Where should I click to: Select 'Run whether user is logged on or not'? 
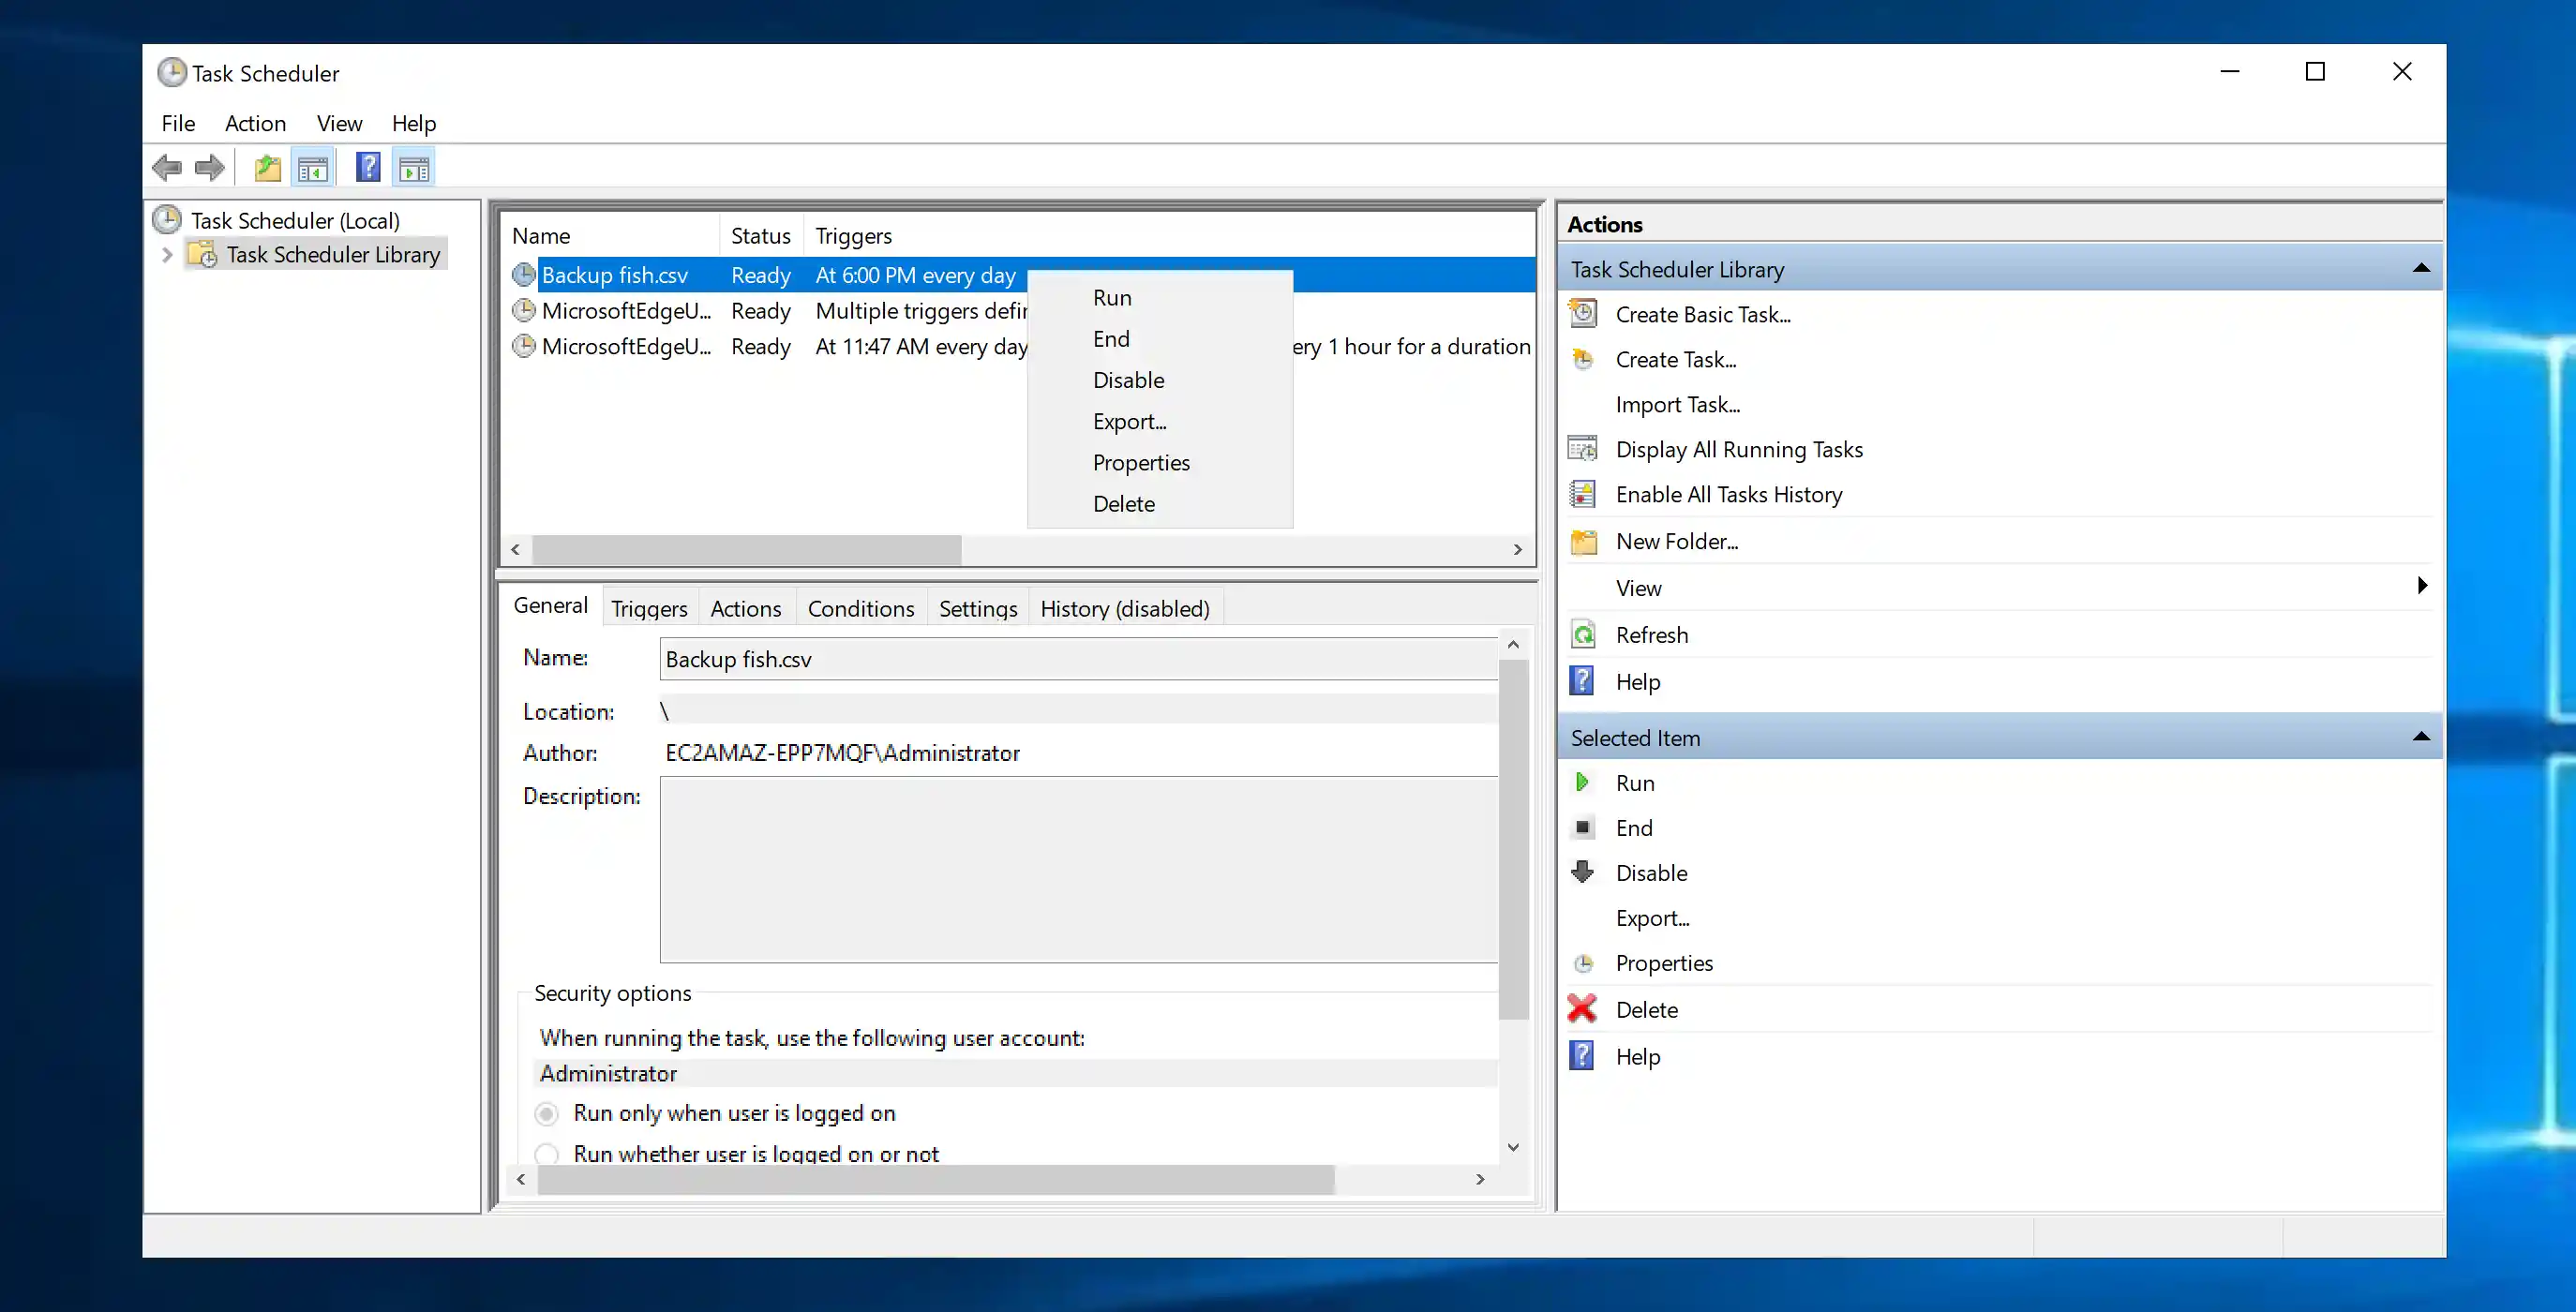point(547,1153)
